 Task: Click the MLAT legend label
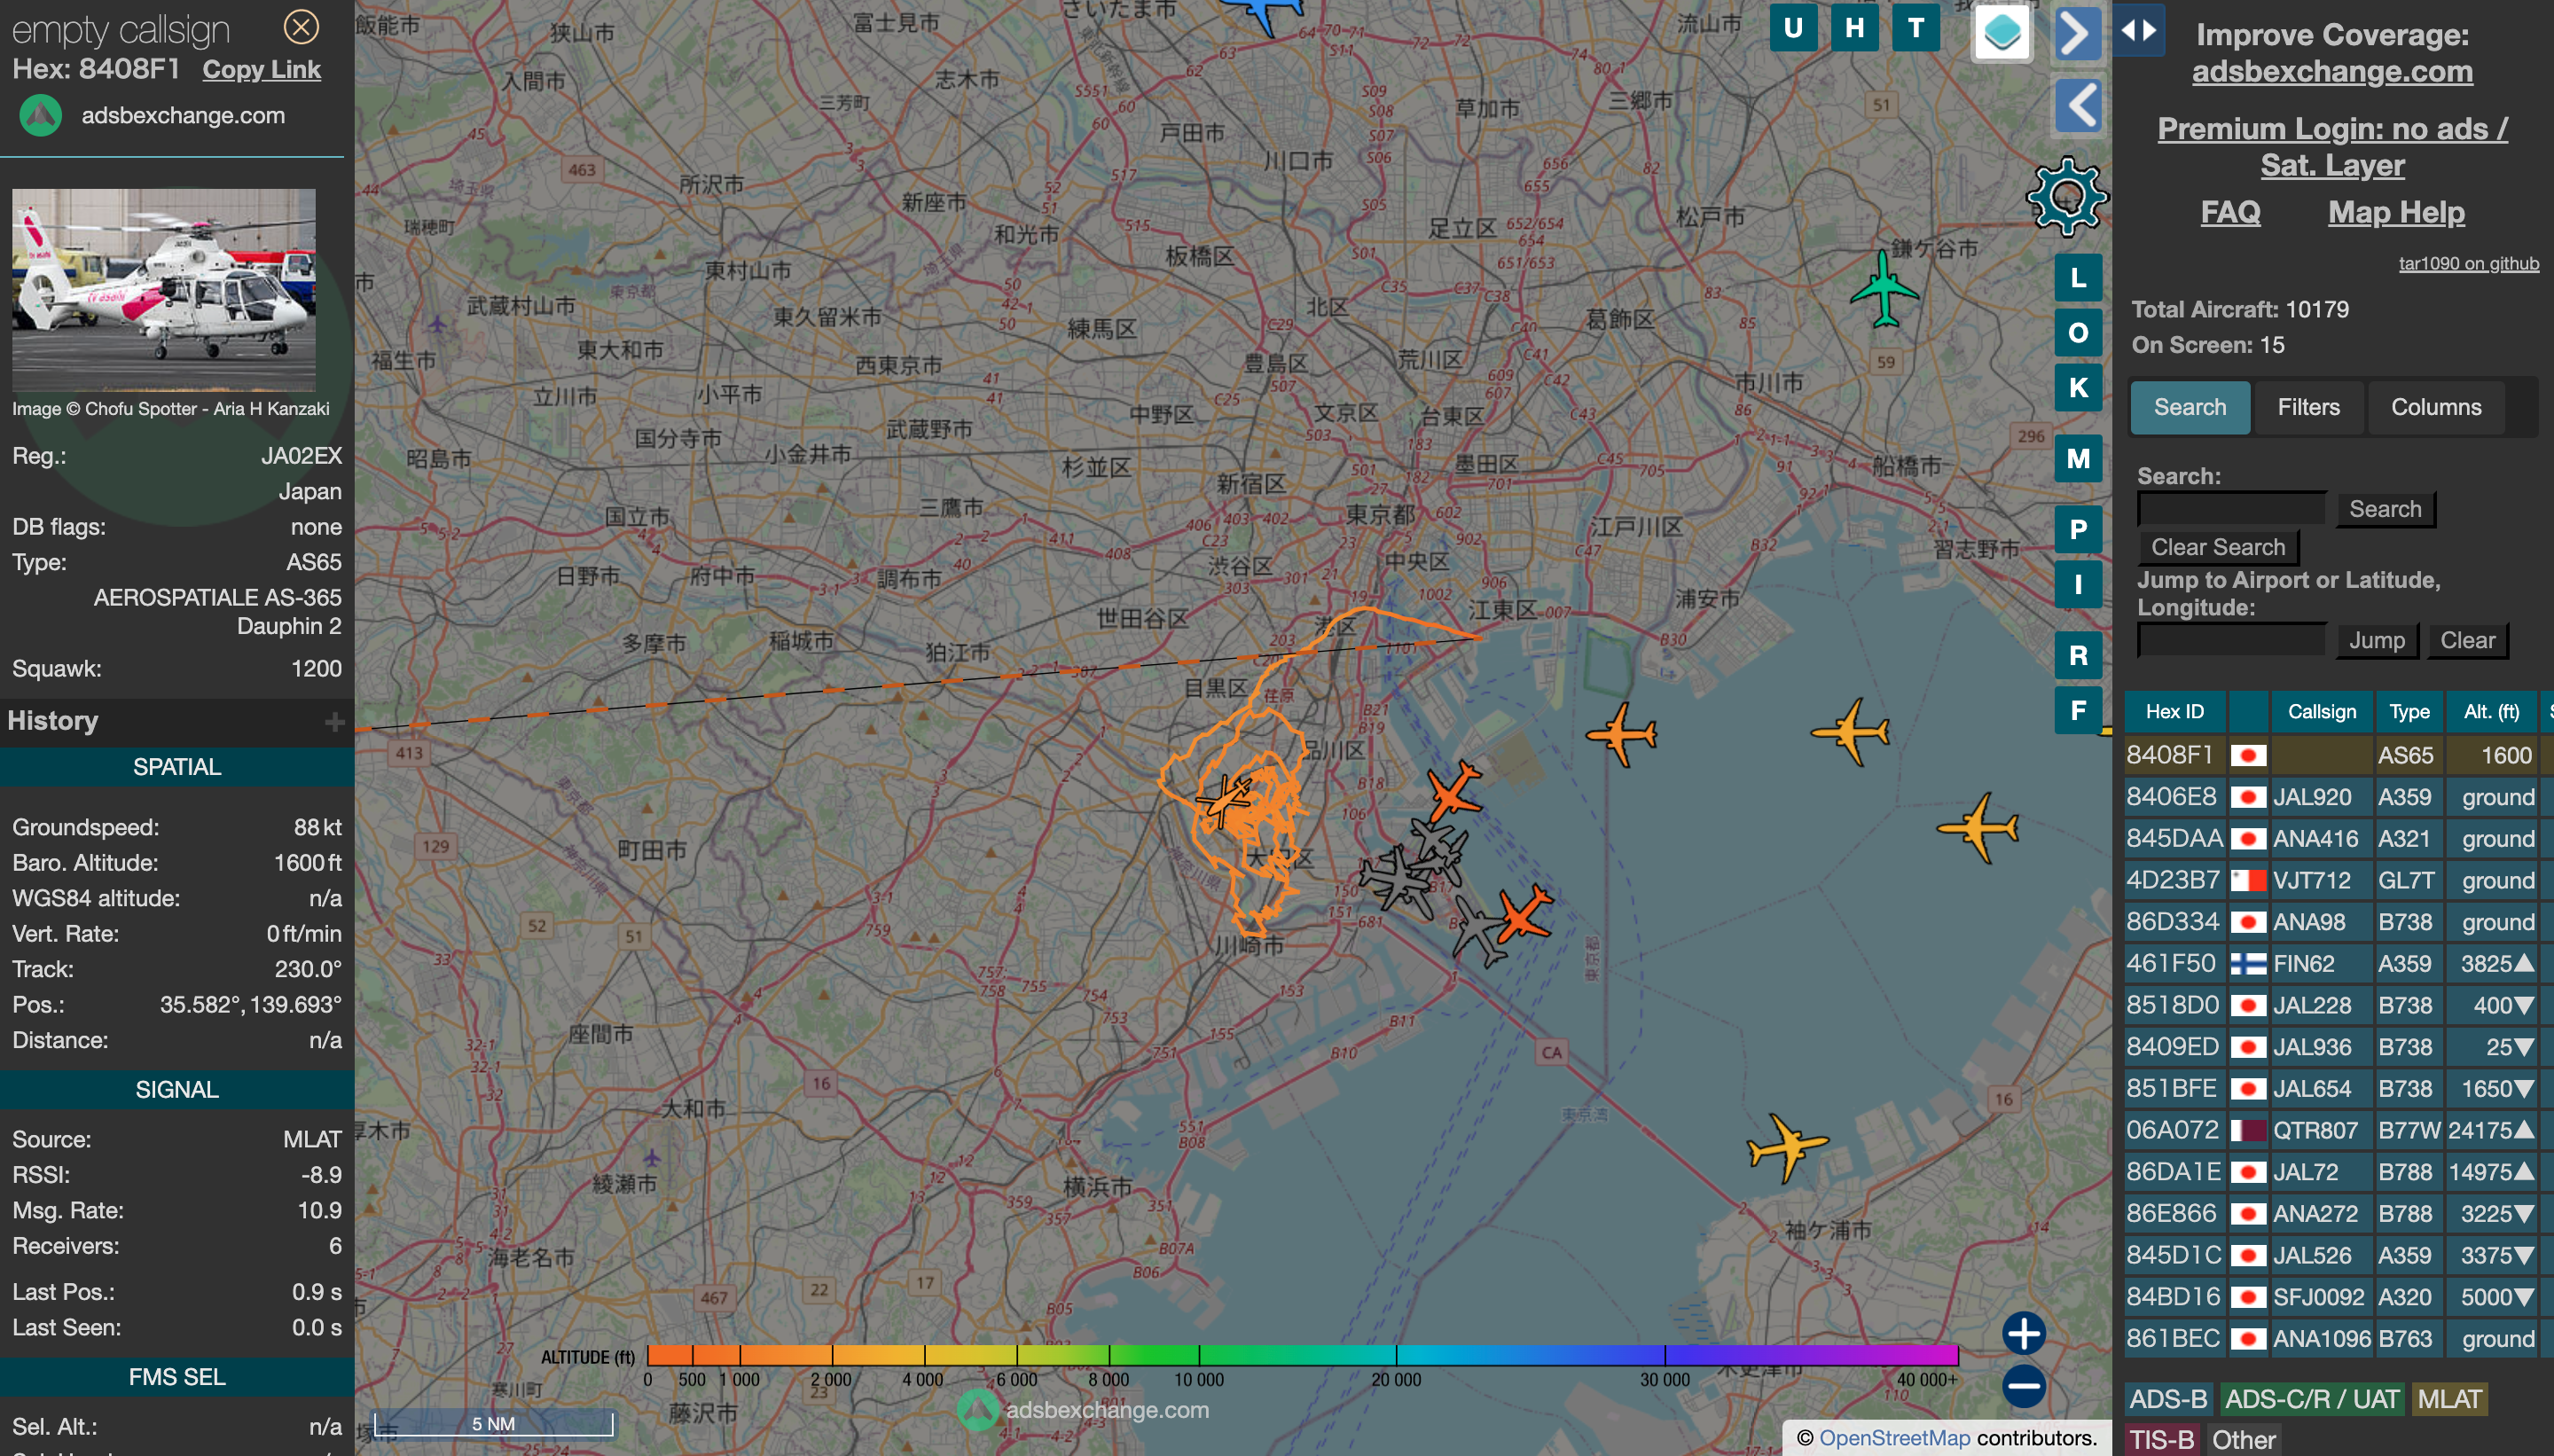click(x=2449, y=1399)
